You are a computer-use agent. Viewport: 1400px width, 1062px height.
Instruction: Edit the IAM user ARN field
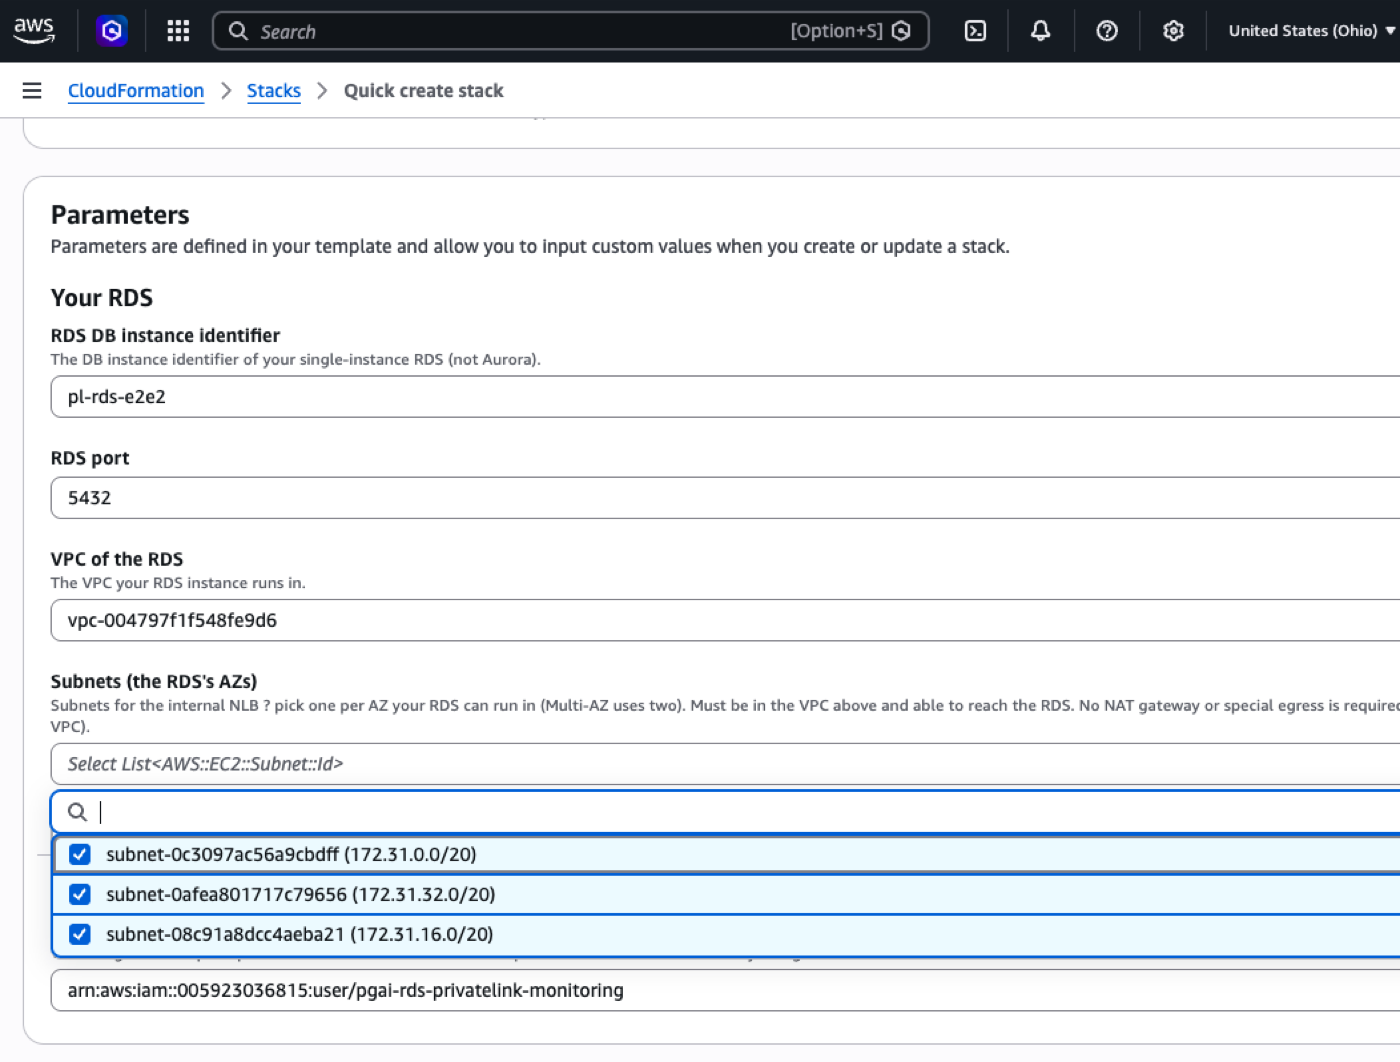click(x=725, y=990)
